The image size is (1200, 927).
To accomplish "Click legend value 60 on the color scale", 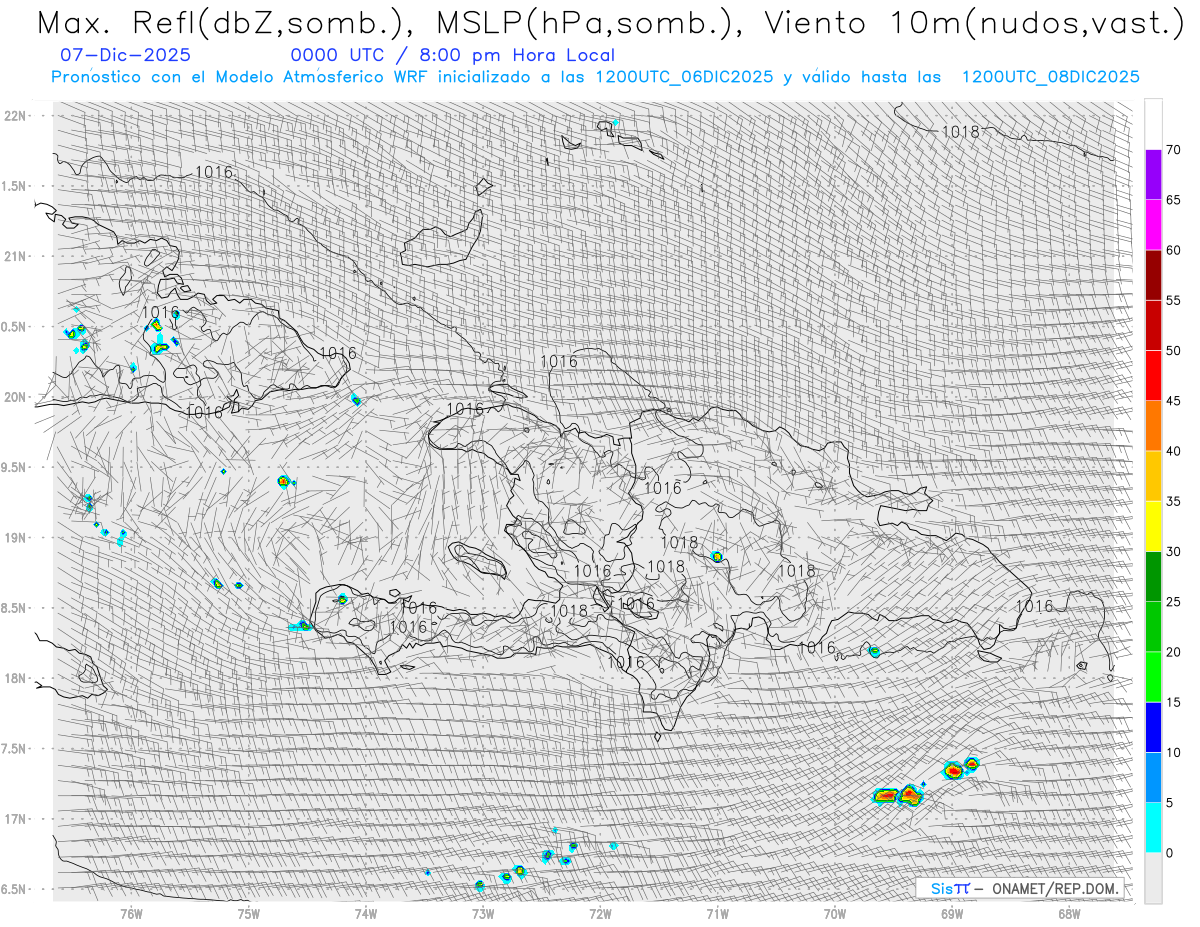I will click(1174, 250).
